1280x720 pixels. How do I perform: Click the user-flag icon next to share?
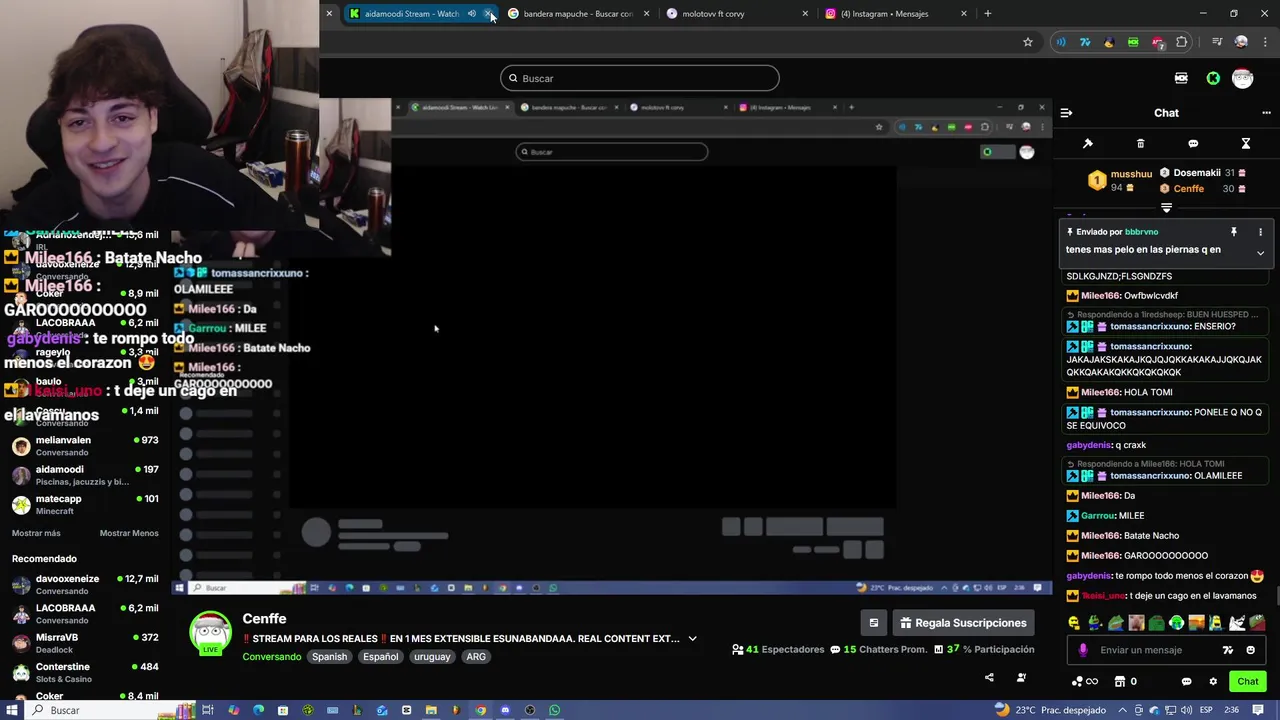(1021, 678)
